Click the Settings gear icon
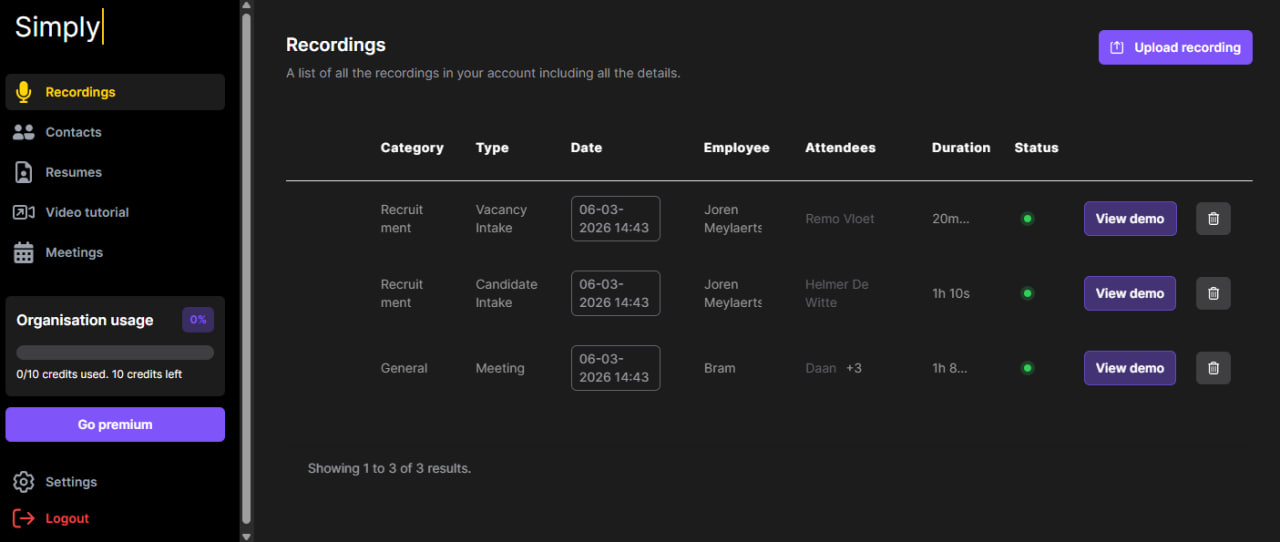The width and height of the screenshot is (1280, 542). click(x=24, y=482)
